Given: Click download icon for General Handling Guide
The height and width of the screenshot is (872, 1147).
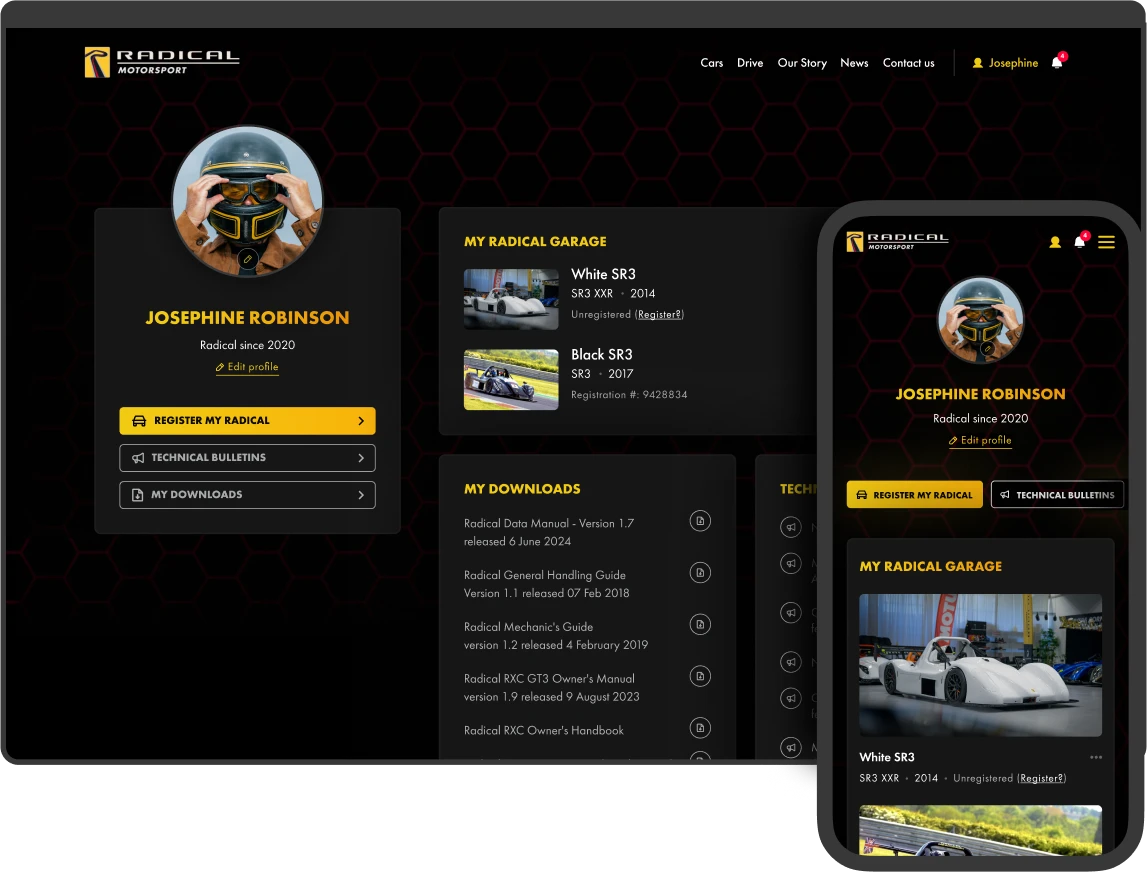Looking at the screenshot, I should (700, 573).
